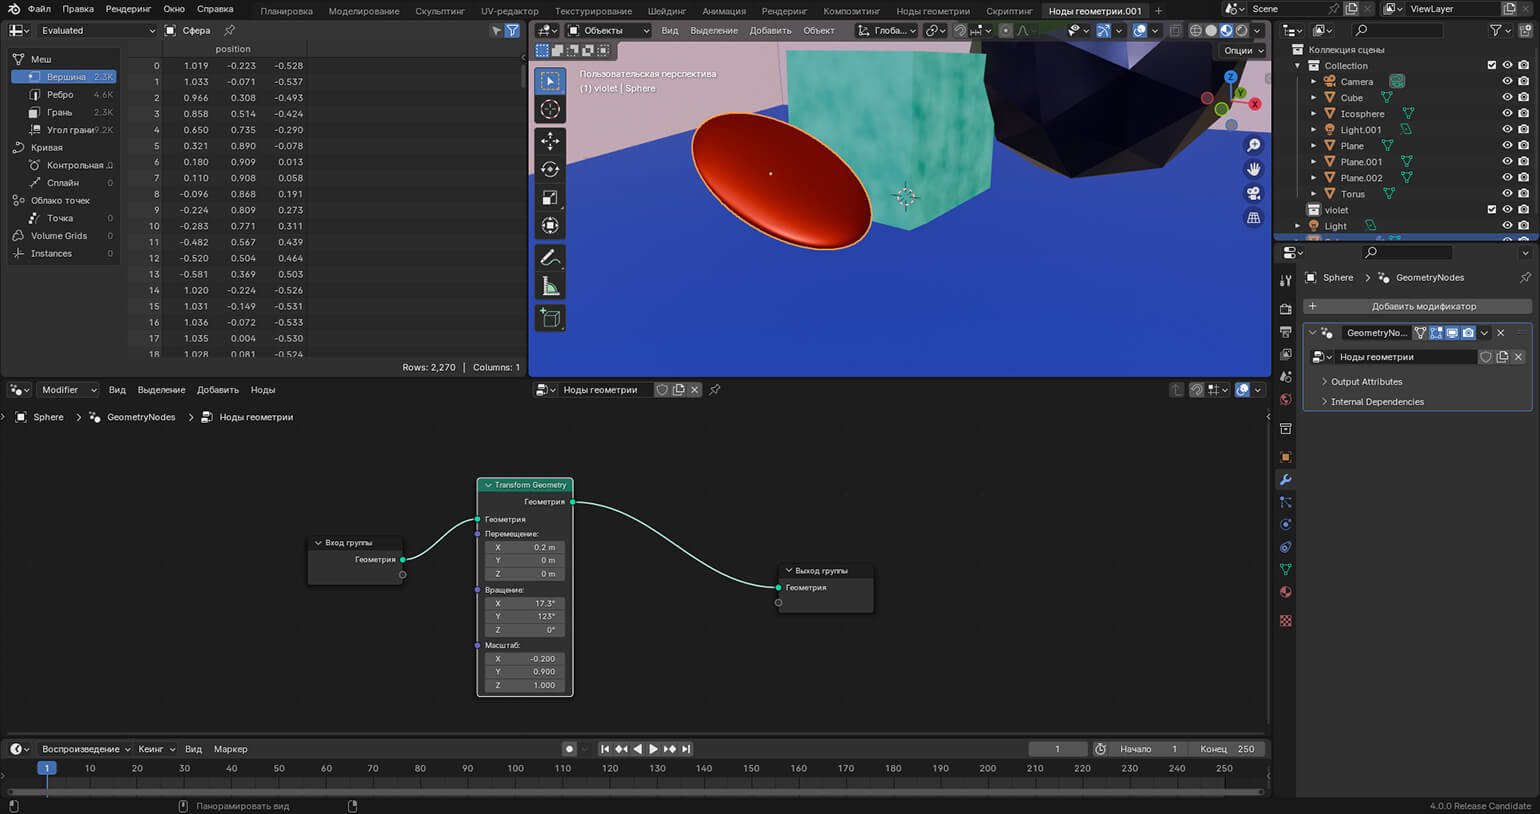Viewport: 1540px width, 814px height.
Task: Pick the Measure ruler tool
Action: point(550,287)
